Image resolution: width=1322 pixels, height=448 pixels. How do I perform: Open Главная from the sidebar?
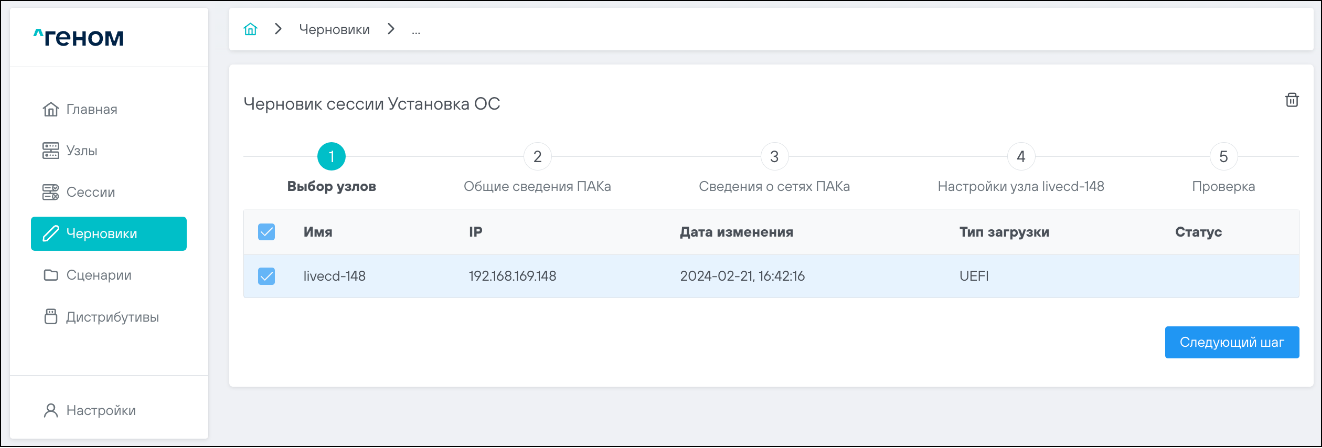pos(92,109)
